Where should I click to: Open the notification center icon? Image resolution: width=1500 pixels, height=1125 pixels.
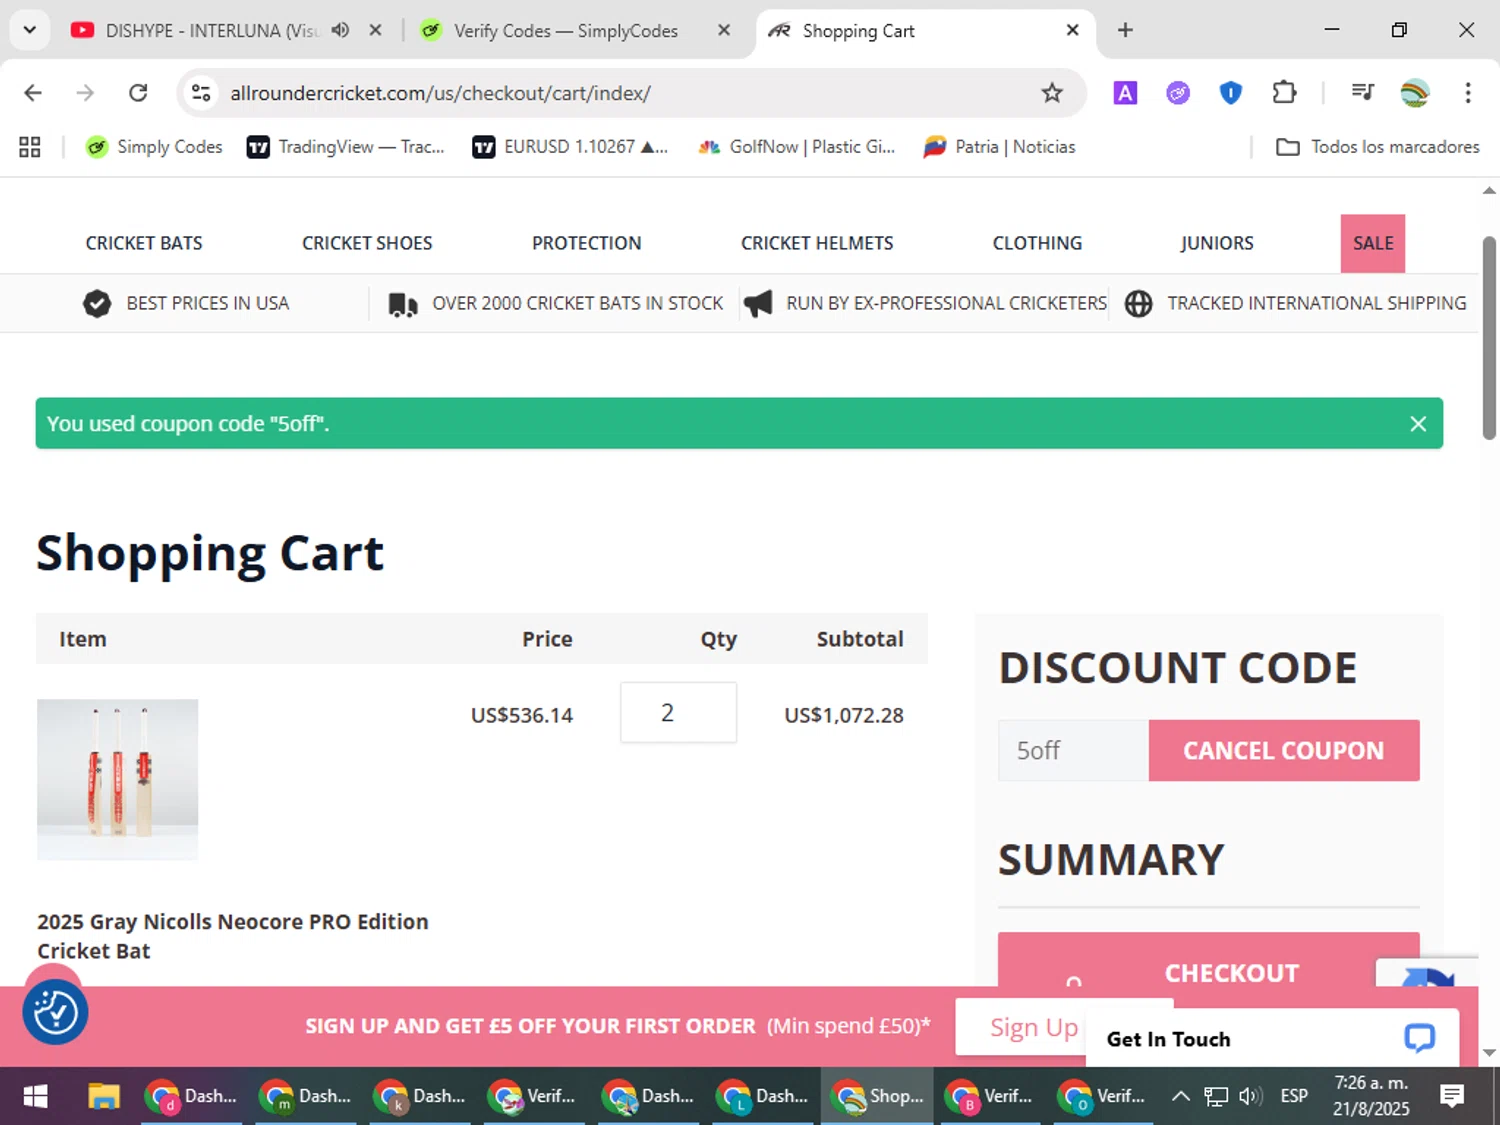click(1452, 1096)
